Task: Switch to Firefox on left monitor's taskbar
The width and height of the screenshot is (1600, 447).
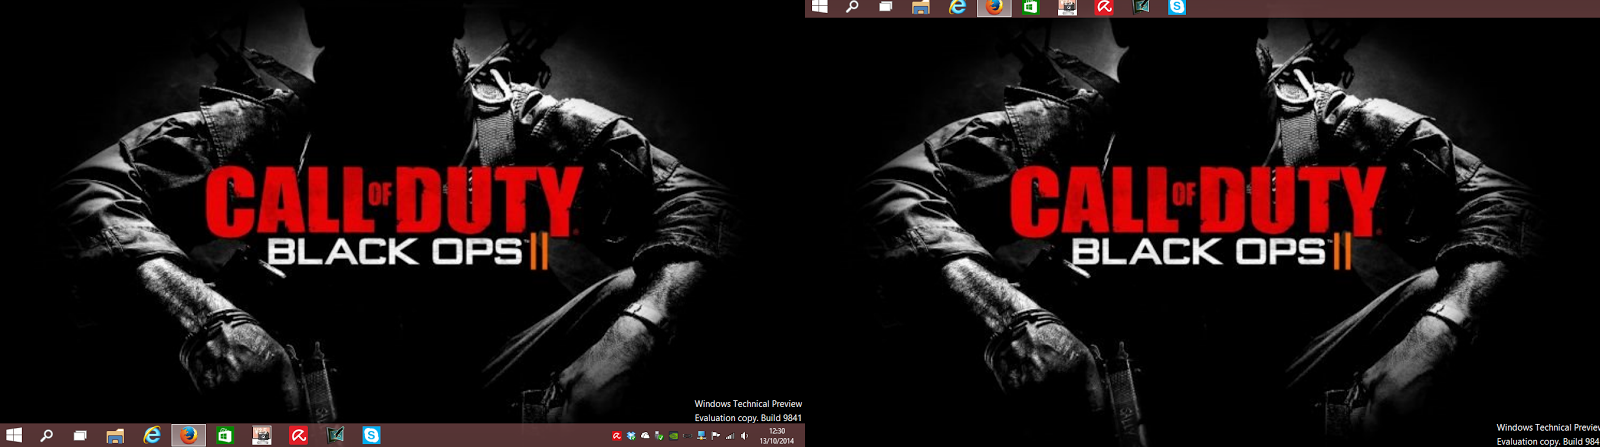Action: pos(188,435)
